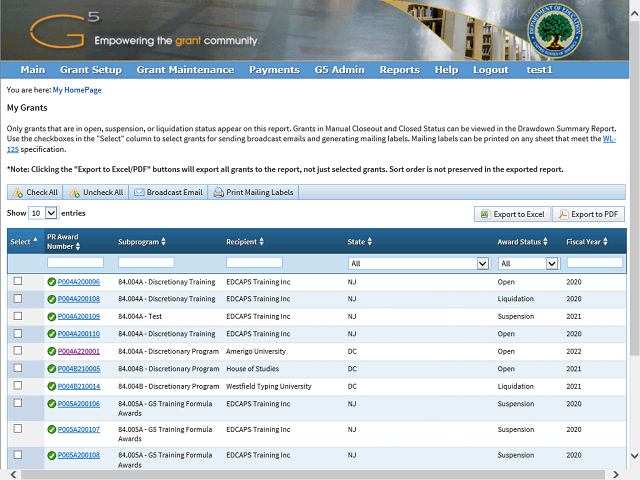Click green status icon beside P004A200096

51,282
